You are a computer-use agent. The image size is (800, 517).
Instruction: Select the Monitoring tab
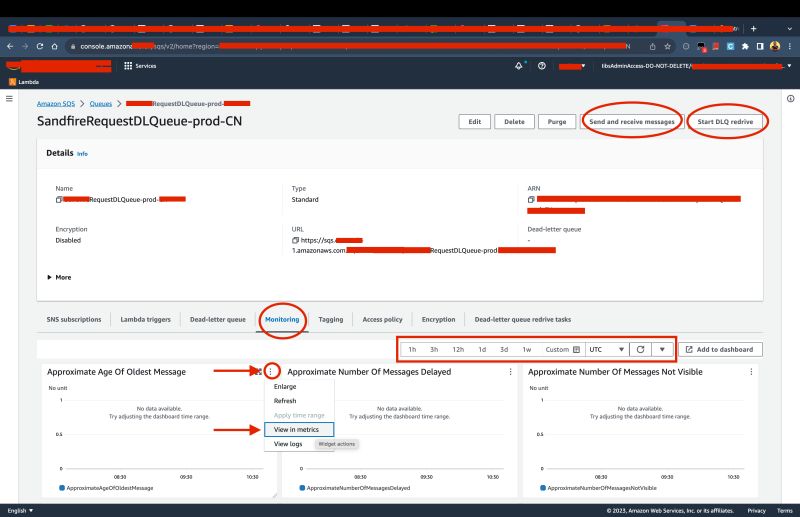(x=282, y=319)
